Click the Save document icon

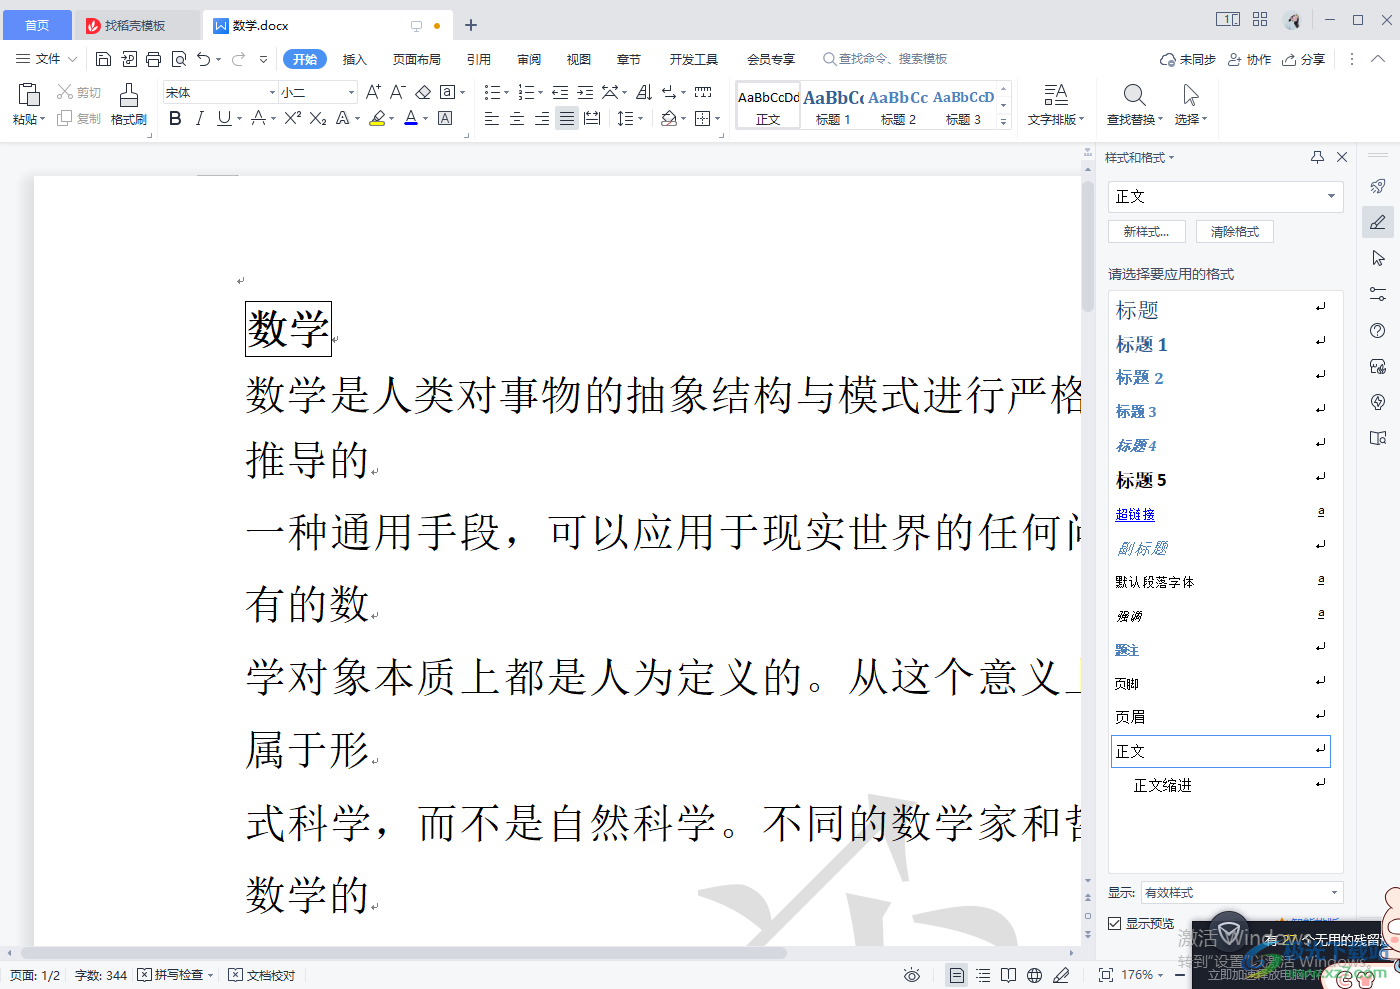(x=103, y=59)
